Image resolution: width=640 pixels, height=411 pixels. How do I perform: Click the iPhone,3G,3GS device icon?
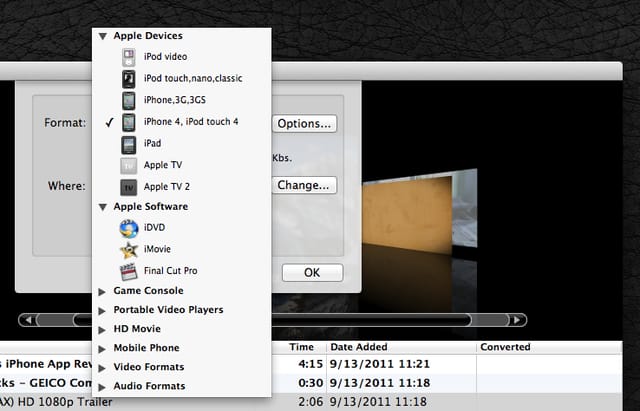click(x=129, y=100)
